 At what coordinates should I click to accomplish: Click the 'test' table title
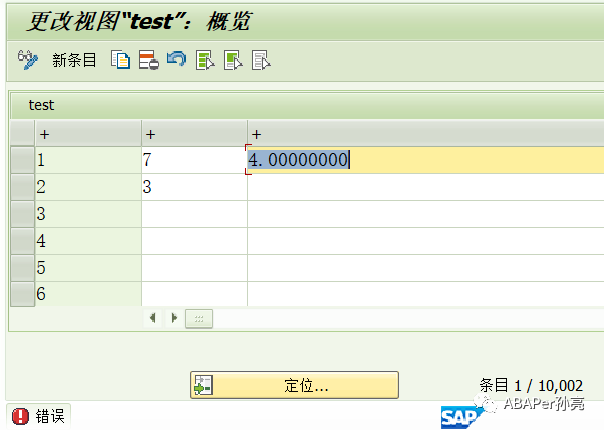coord(41,105)
